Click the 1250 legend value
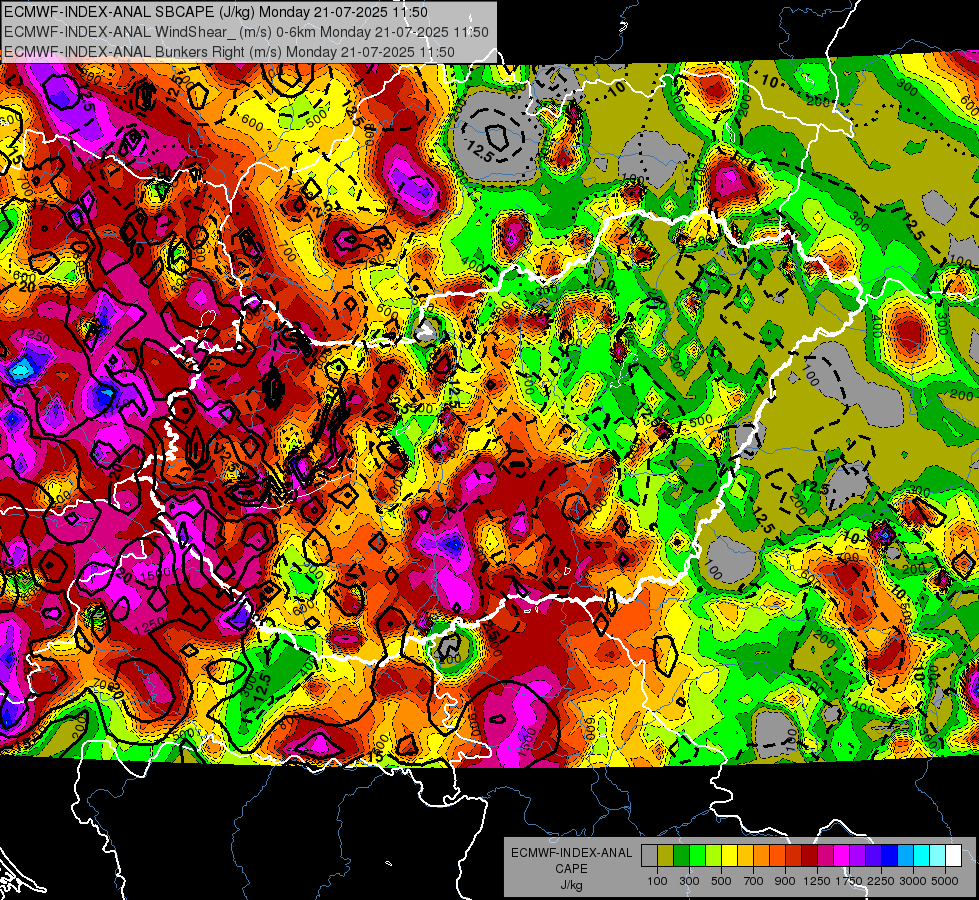Image resolution: width=979 pixels, height=900 pixels. point(817,881)
